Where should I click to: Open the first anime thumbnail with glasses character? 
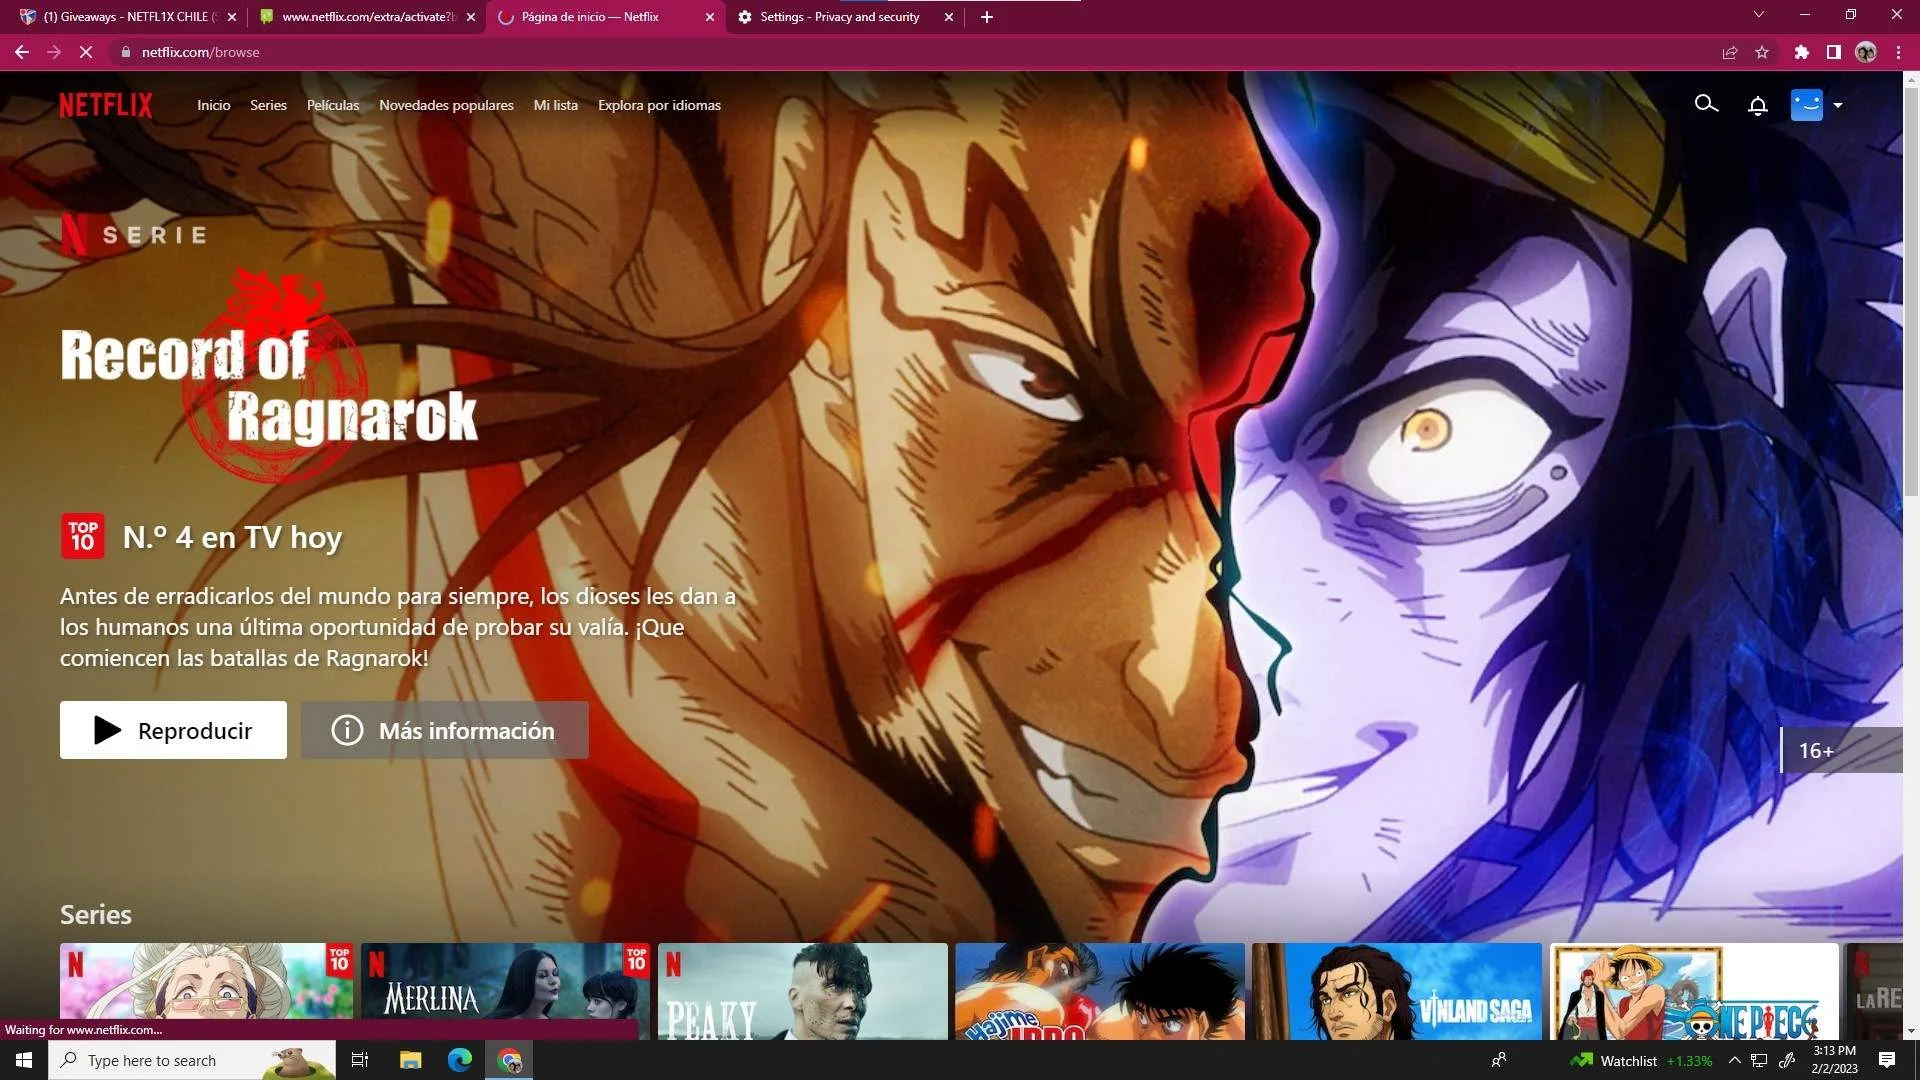click(x=206, y=991)
